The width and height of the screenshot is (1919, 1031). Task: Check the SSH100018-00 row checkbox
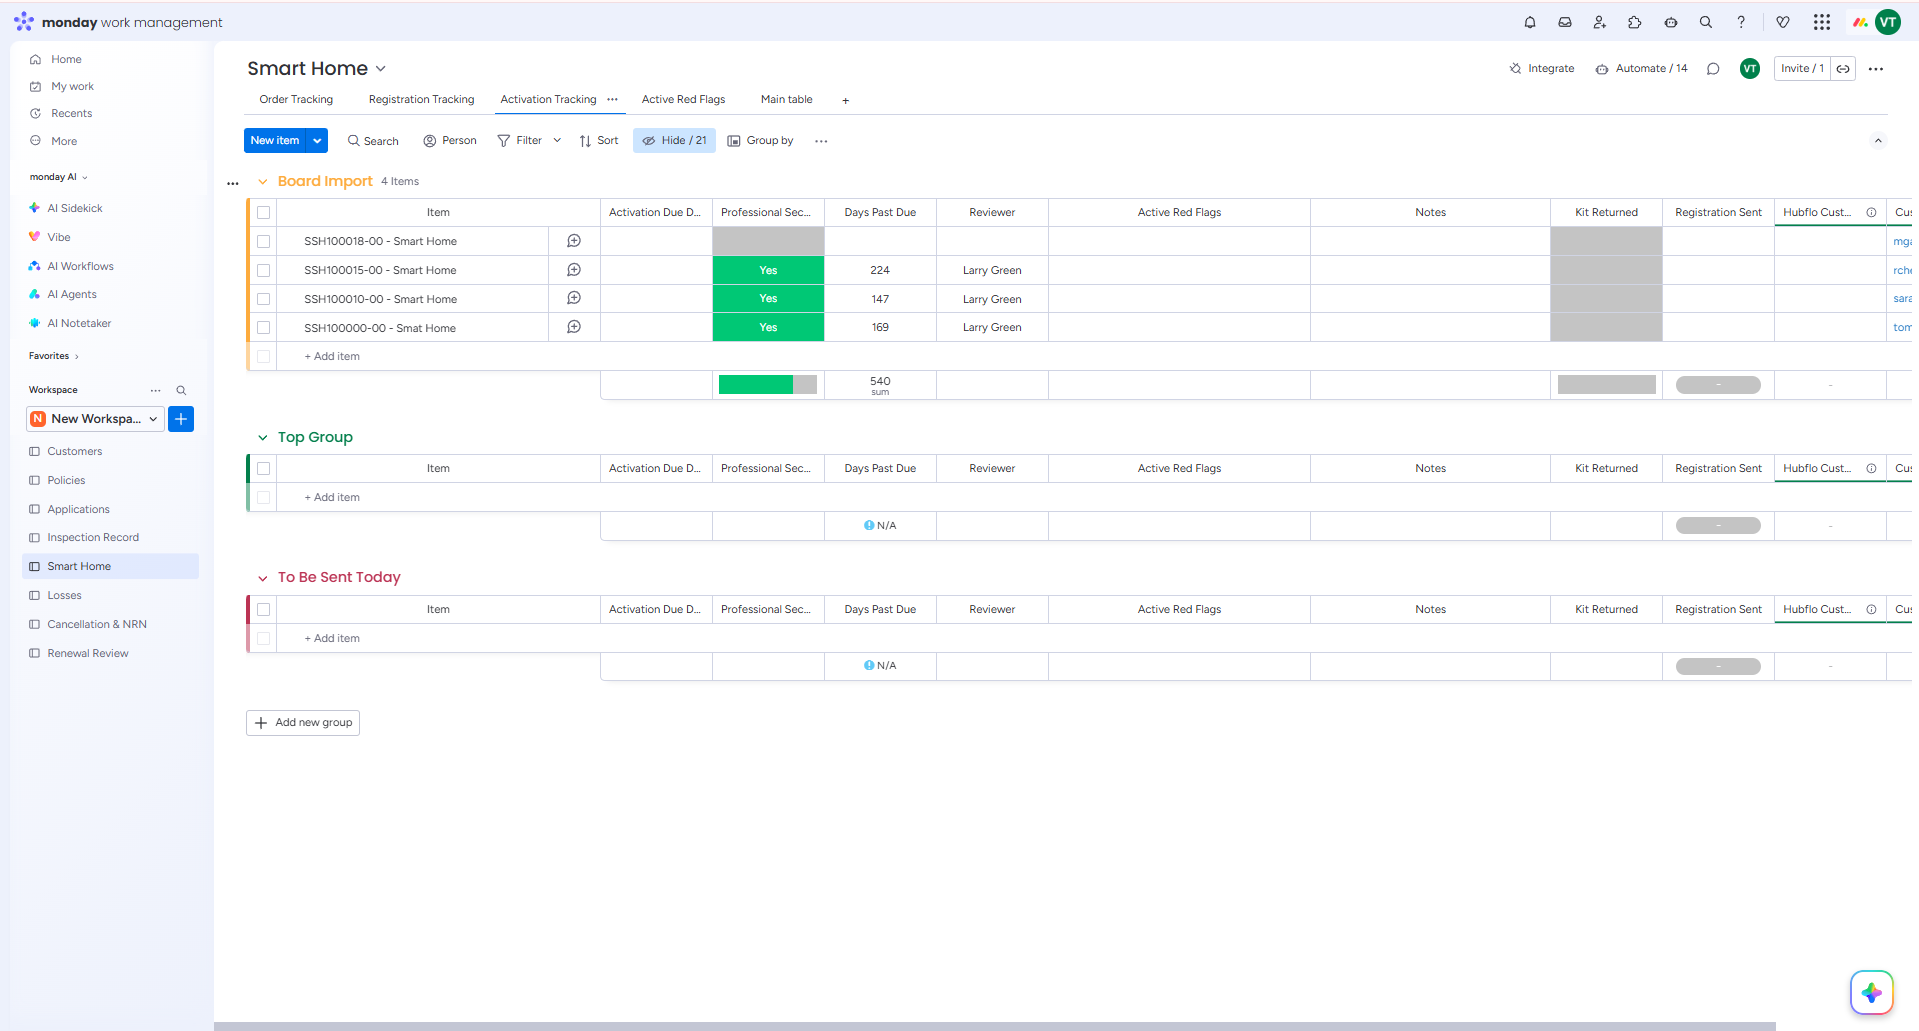[x=264, y=241]
